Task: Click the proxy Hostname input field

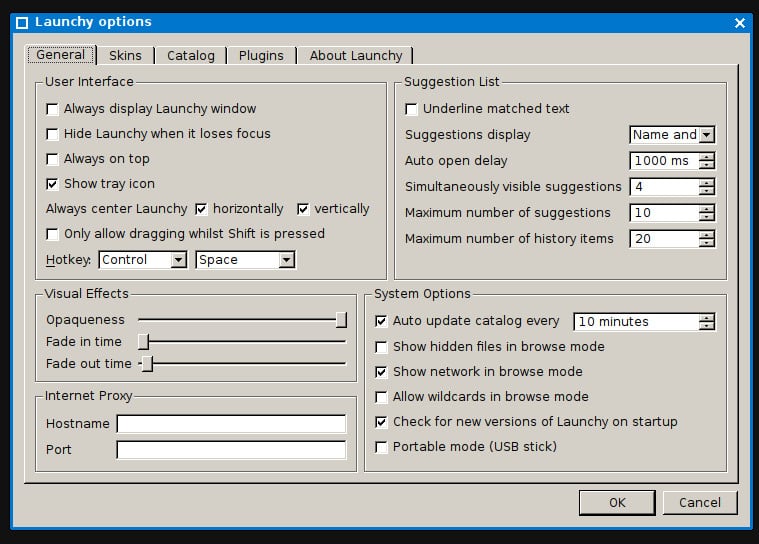Action: [231, 423]
